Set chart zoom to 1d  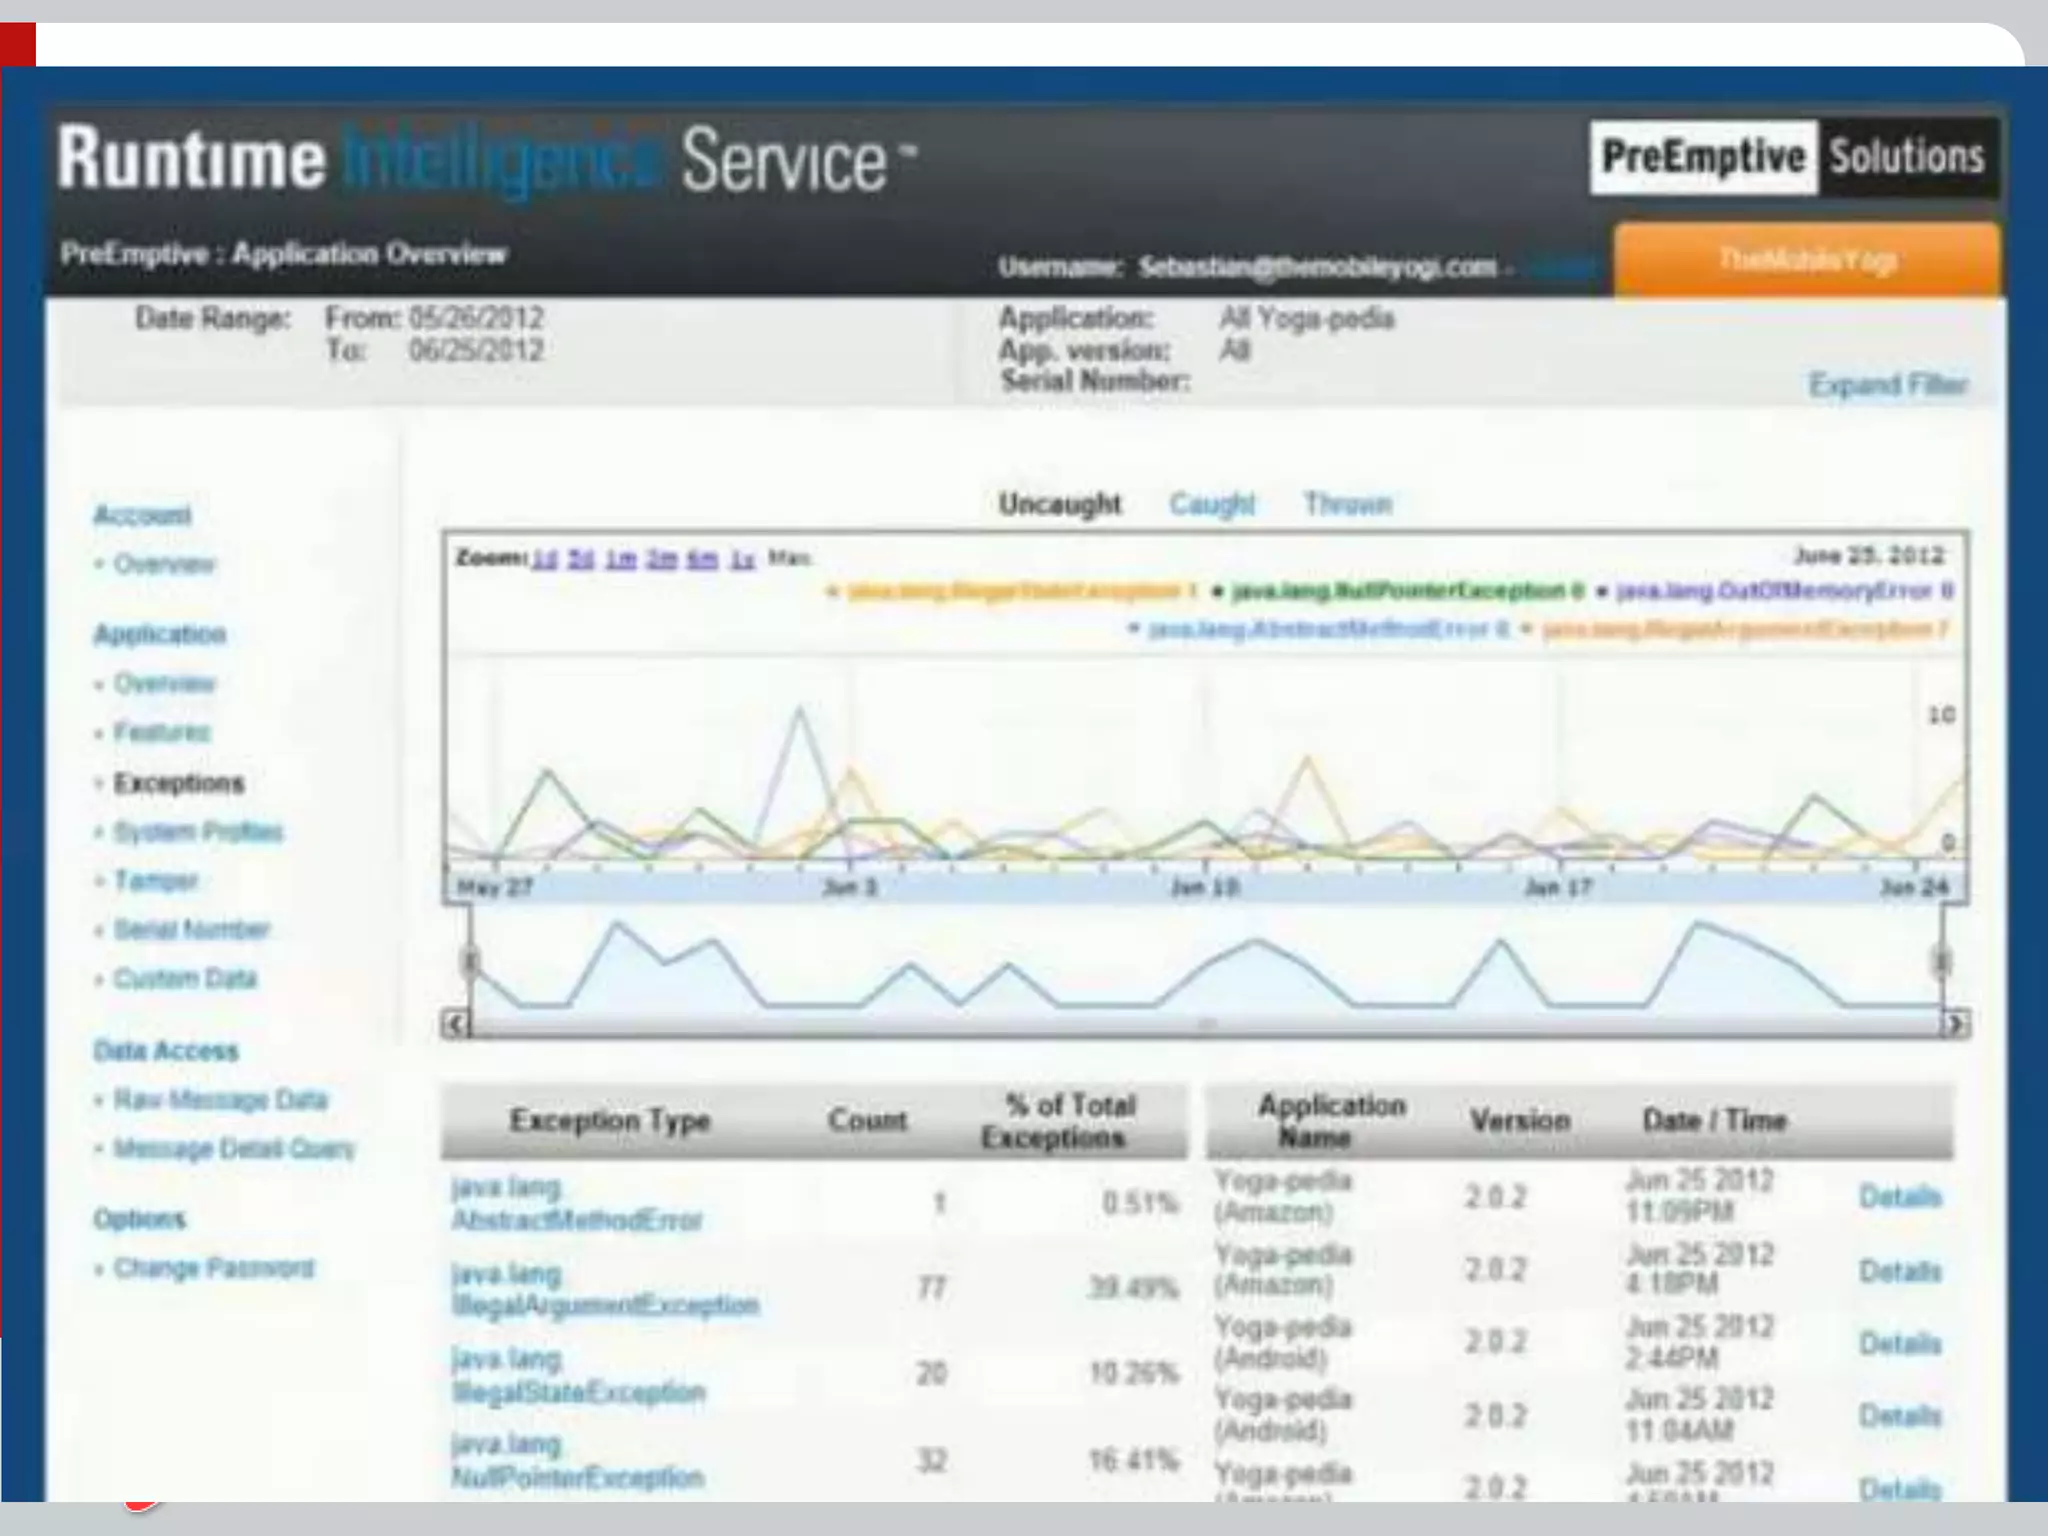[544, 559]
